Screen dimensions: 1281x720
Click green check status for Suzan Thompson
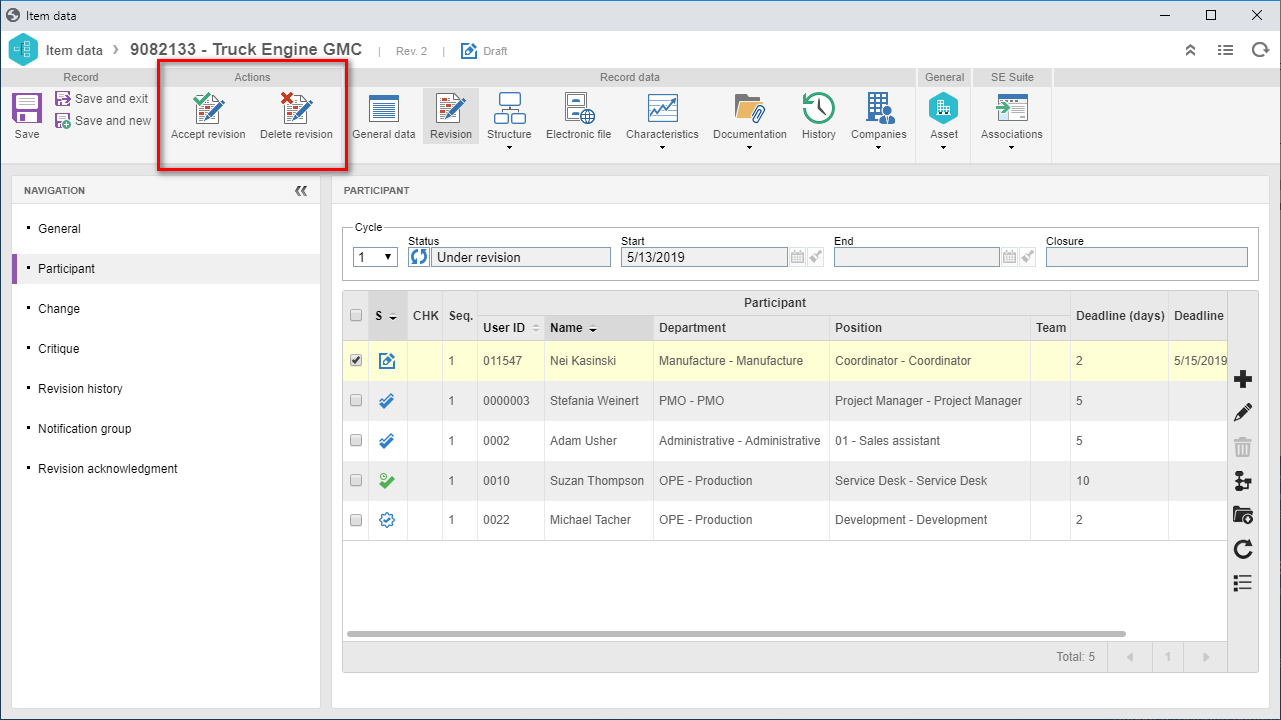click(x=387, y=481)
